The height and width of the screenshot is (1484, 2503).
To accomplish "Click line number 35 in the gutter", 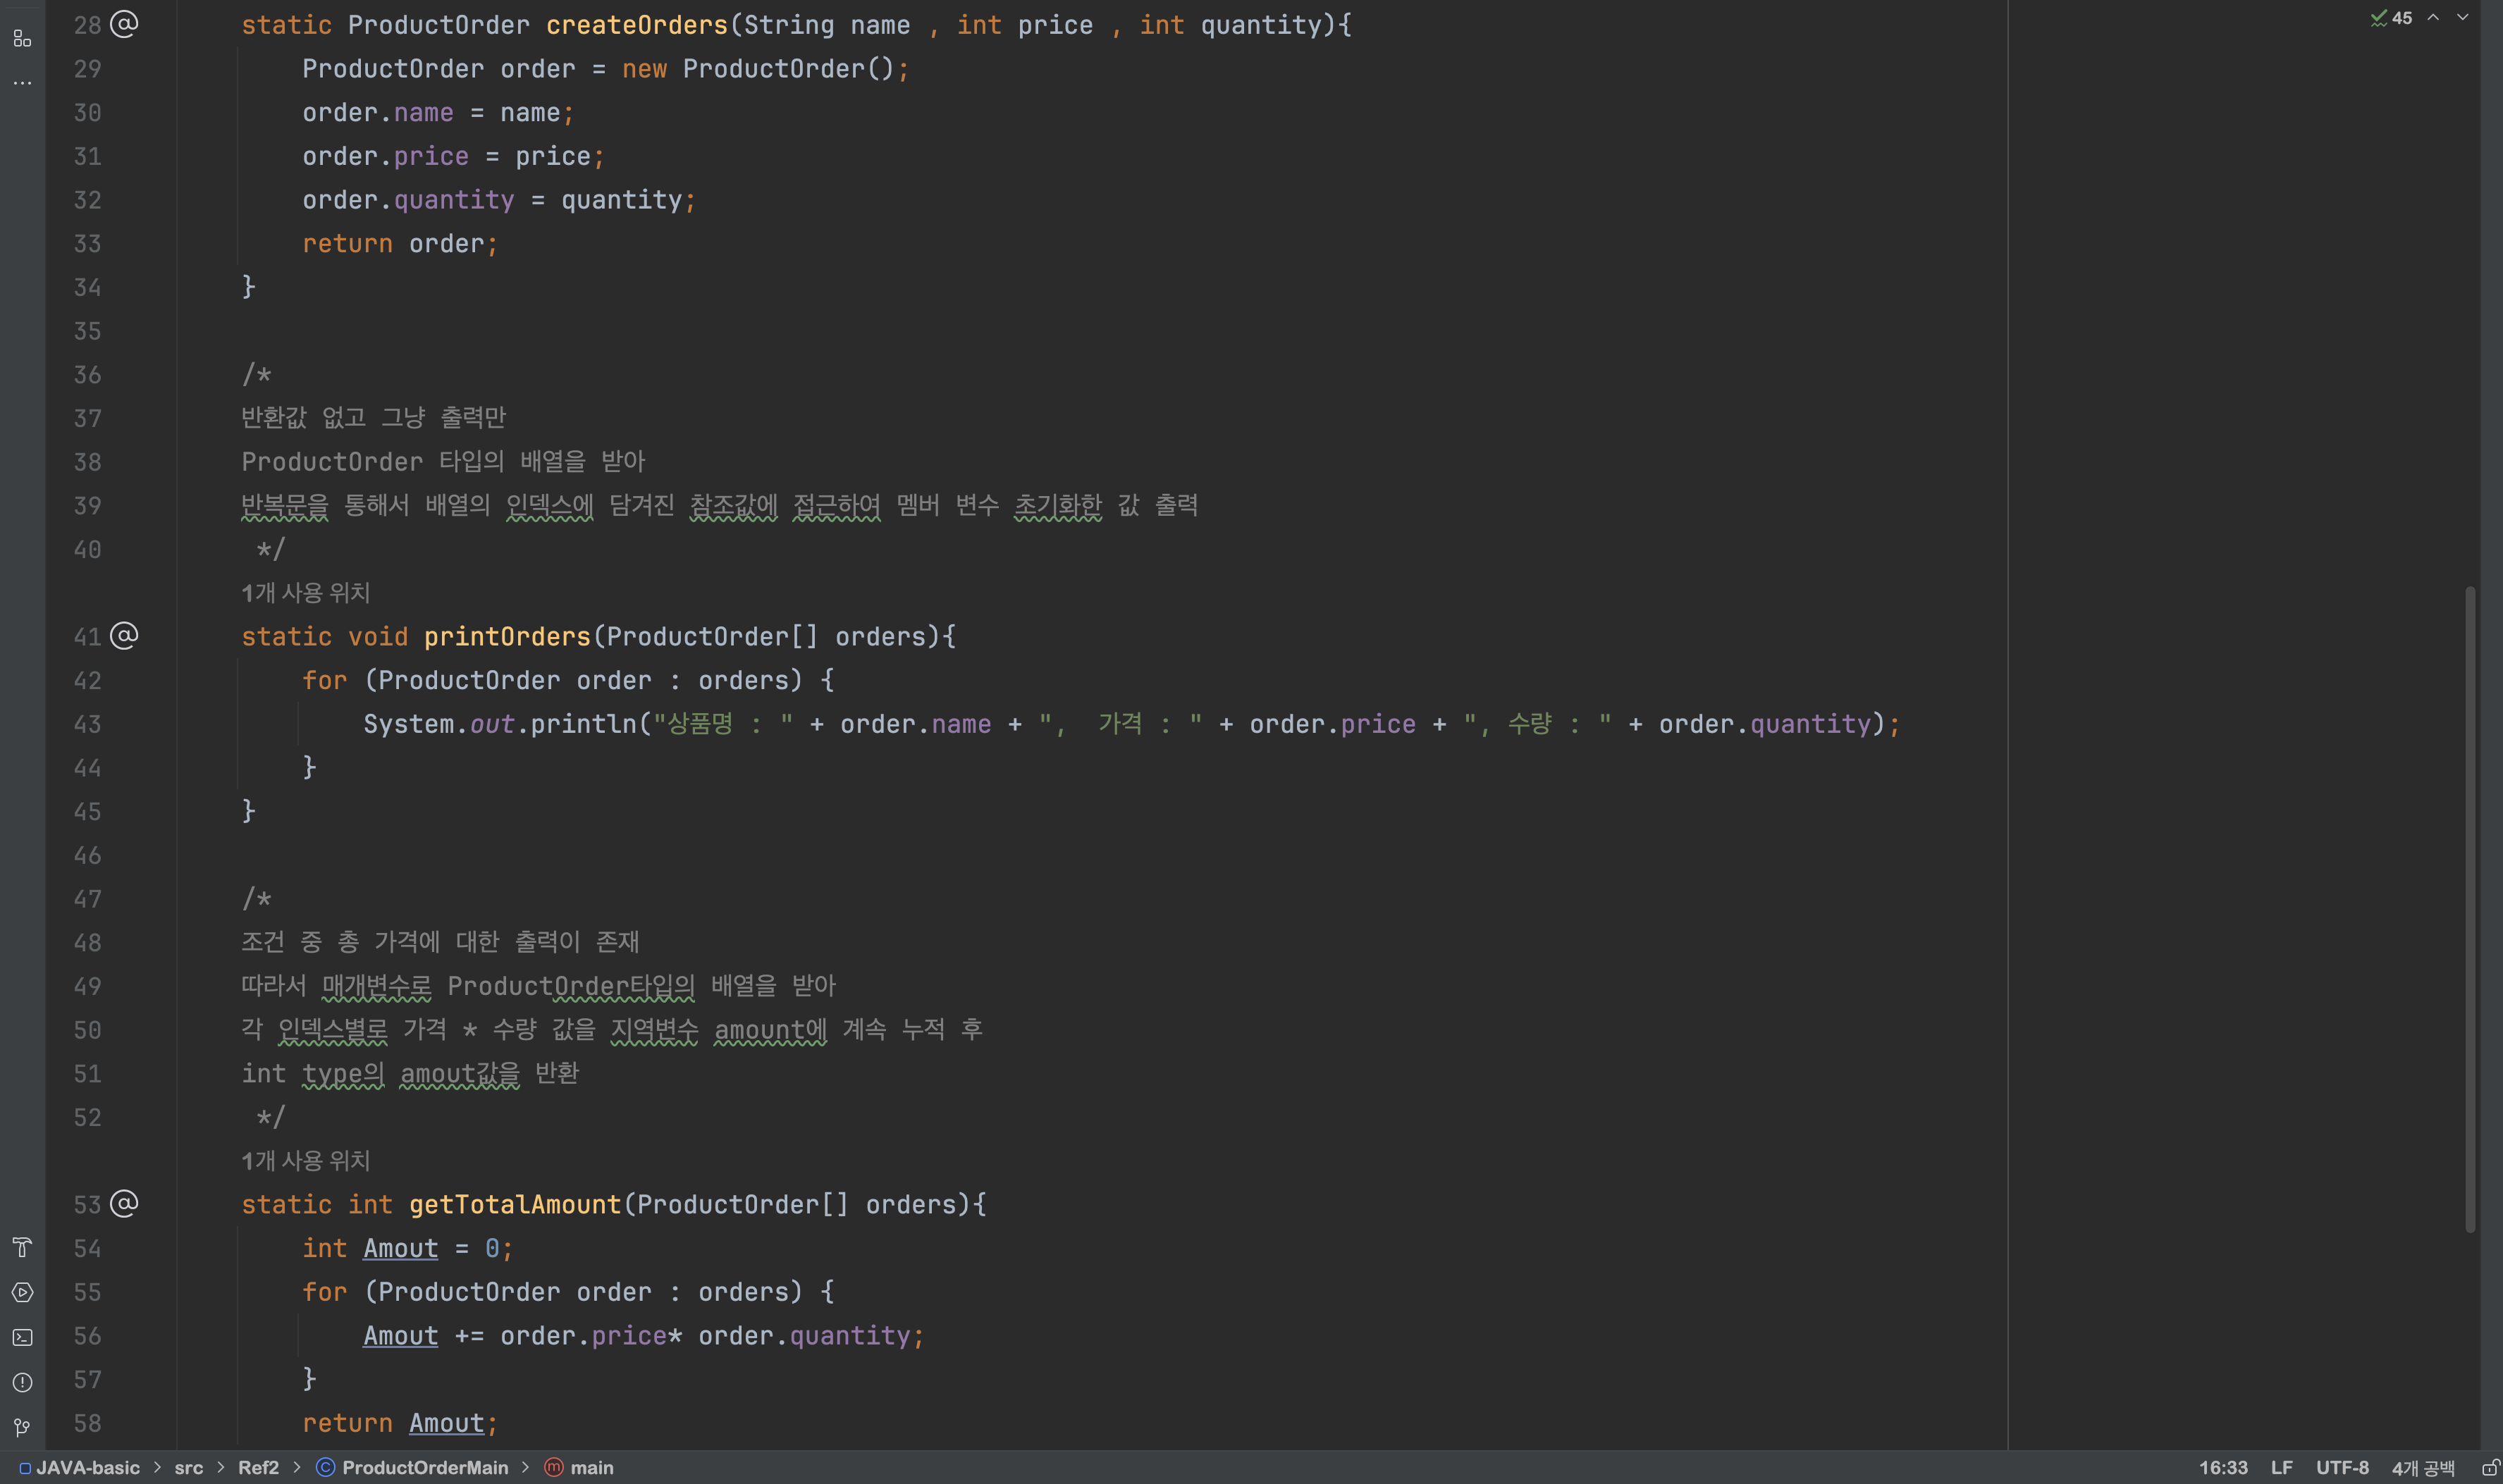I will point(87,331).
